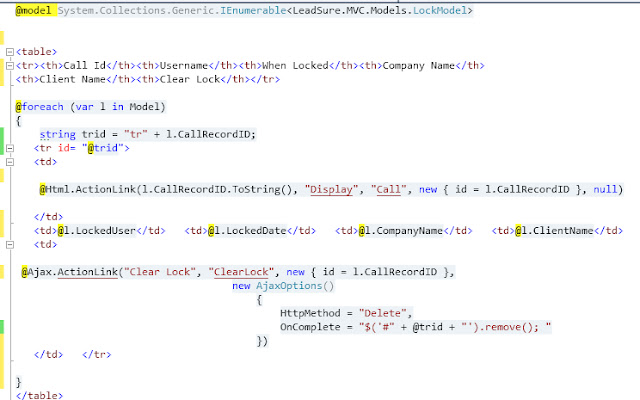Click OnComplete property name
The width and height of the screenshot is (640, 400).
(x=310, y=327)
